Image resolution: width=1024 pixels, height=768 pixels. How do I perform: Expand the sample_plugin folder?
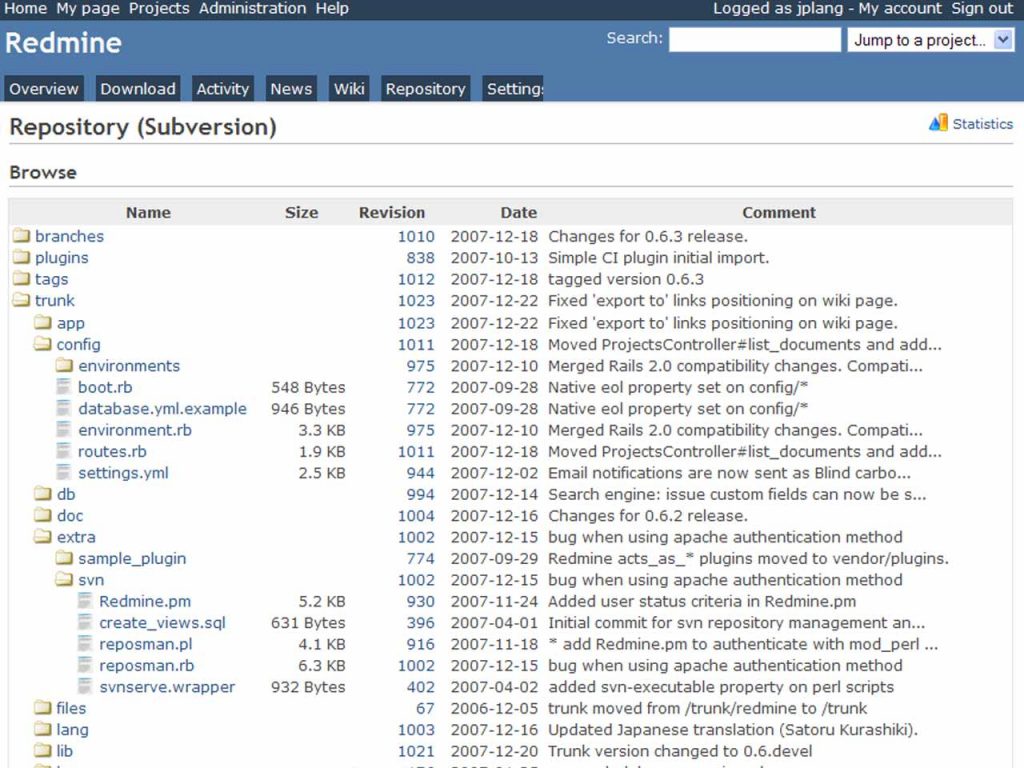[62, 559]
